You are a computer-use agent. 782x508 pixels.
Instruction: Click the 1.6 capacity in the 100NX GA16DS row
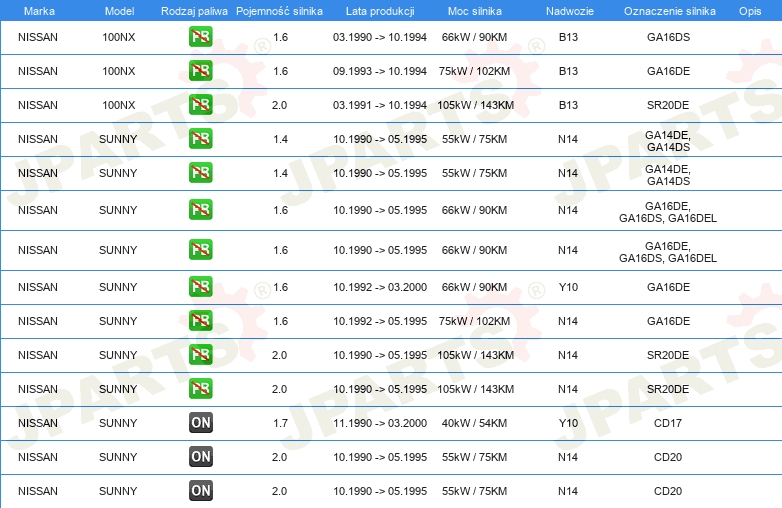pyautogui.click(x=280, y=37)
